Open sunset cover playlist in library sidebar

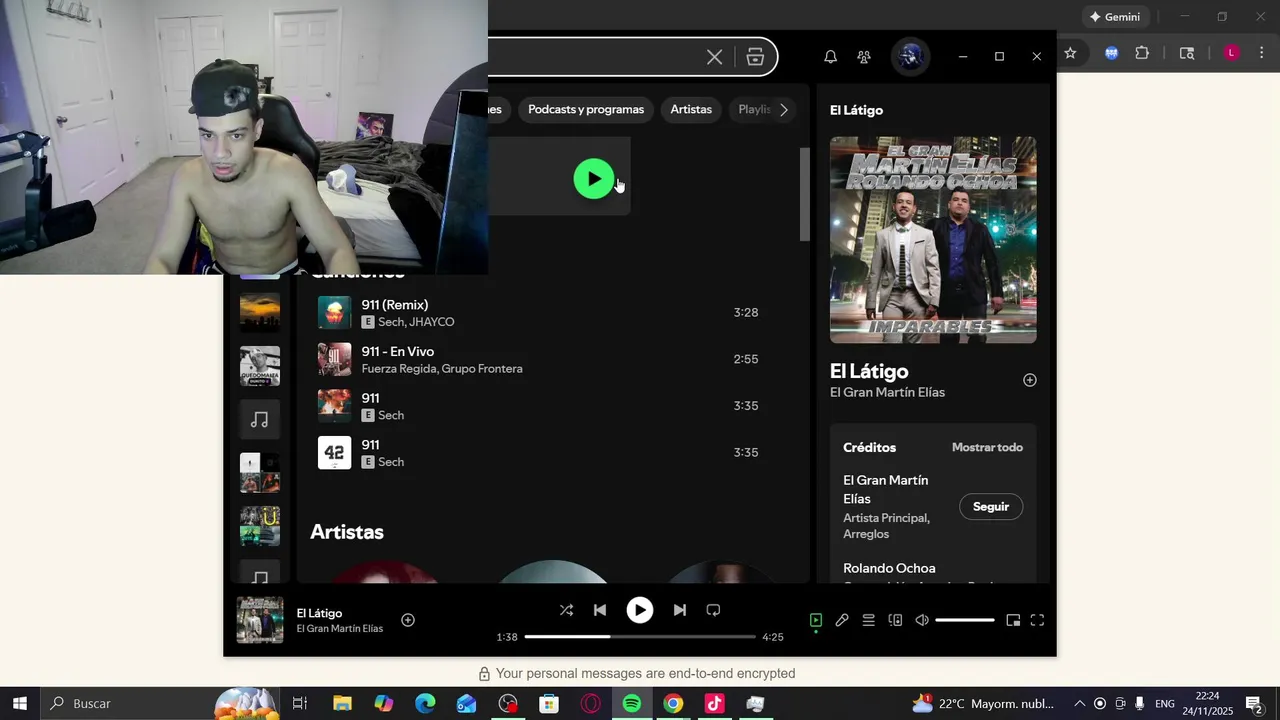coord(260,312)
